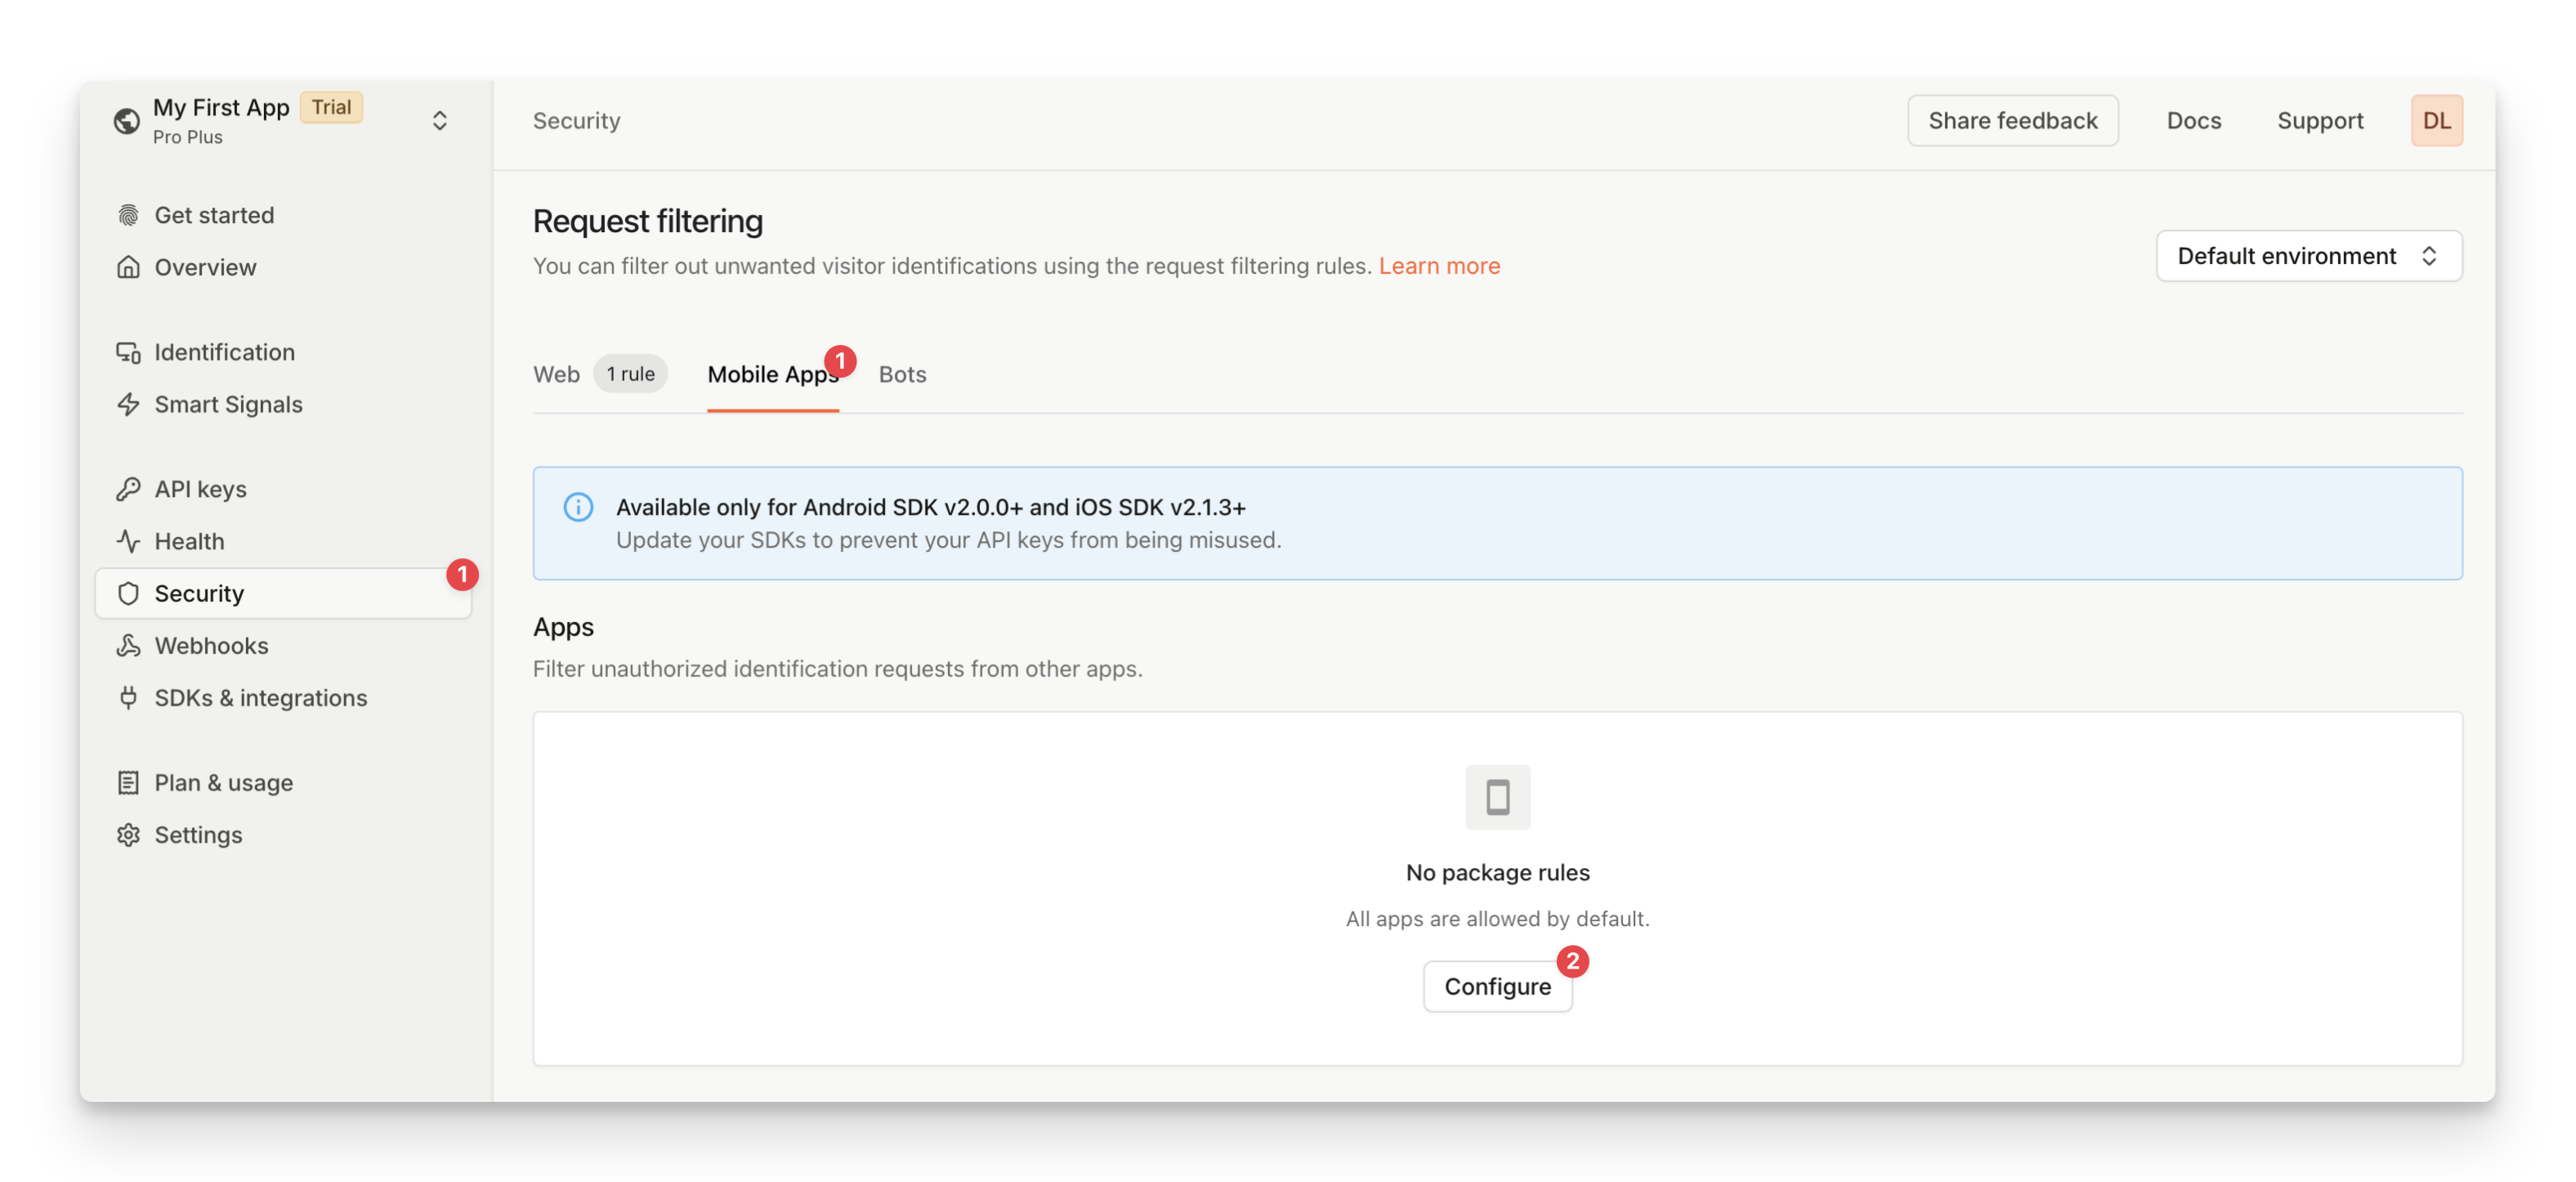This screenshot has width=2576, height=1182.
Task: Click the API keys key icon
Action: [x=128, y=489]
